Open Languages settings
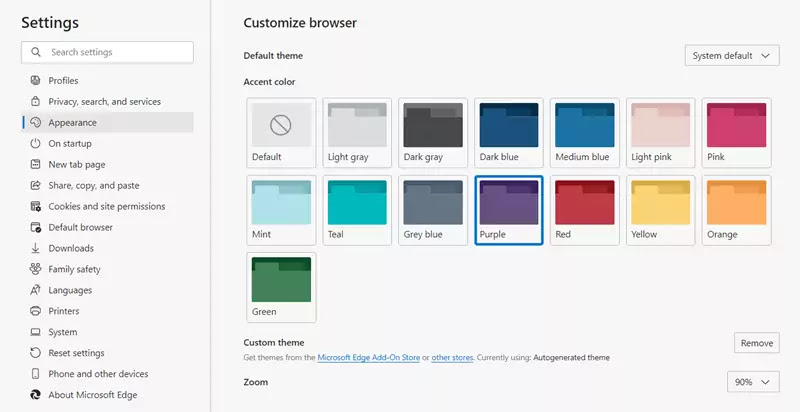The image size is (800, 412). [x=108, y=290]
